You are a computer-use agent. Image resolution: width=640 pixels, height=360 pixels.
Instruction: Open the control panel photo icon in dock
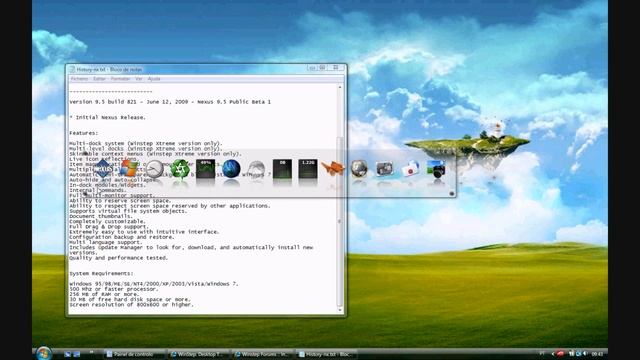tap(384, 169)
